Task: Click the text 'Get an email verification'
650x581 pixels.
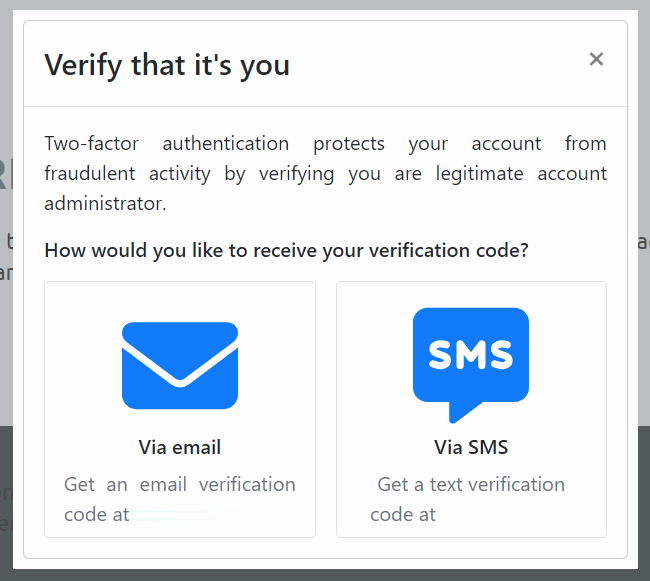Action: click(x=179, y=484)
